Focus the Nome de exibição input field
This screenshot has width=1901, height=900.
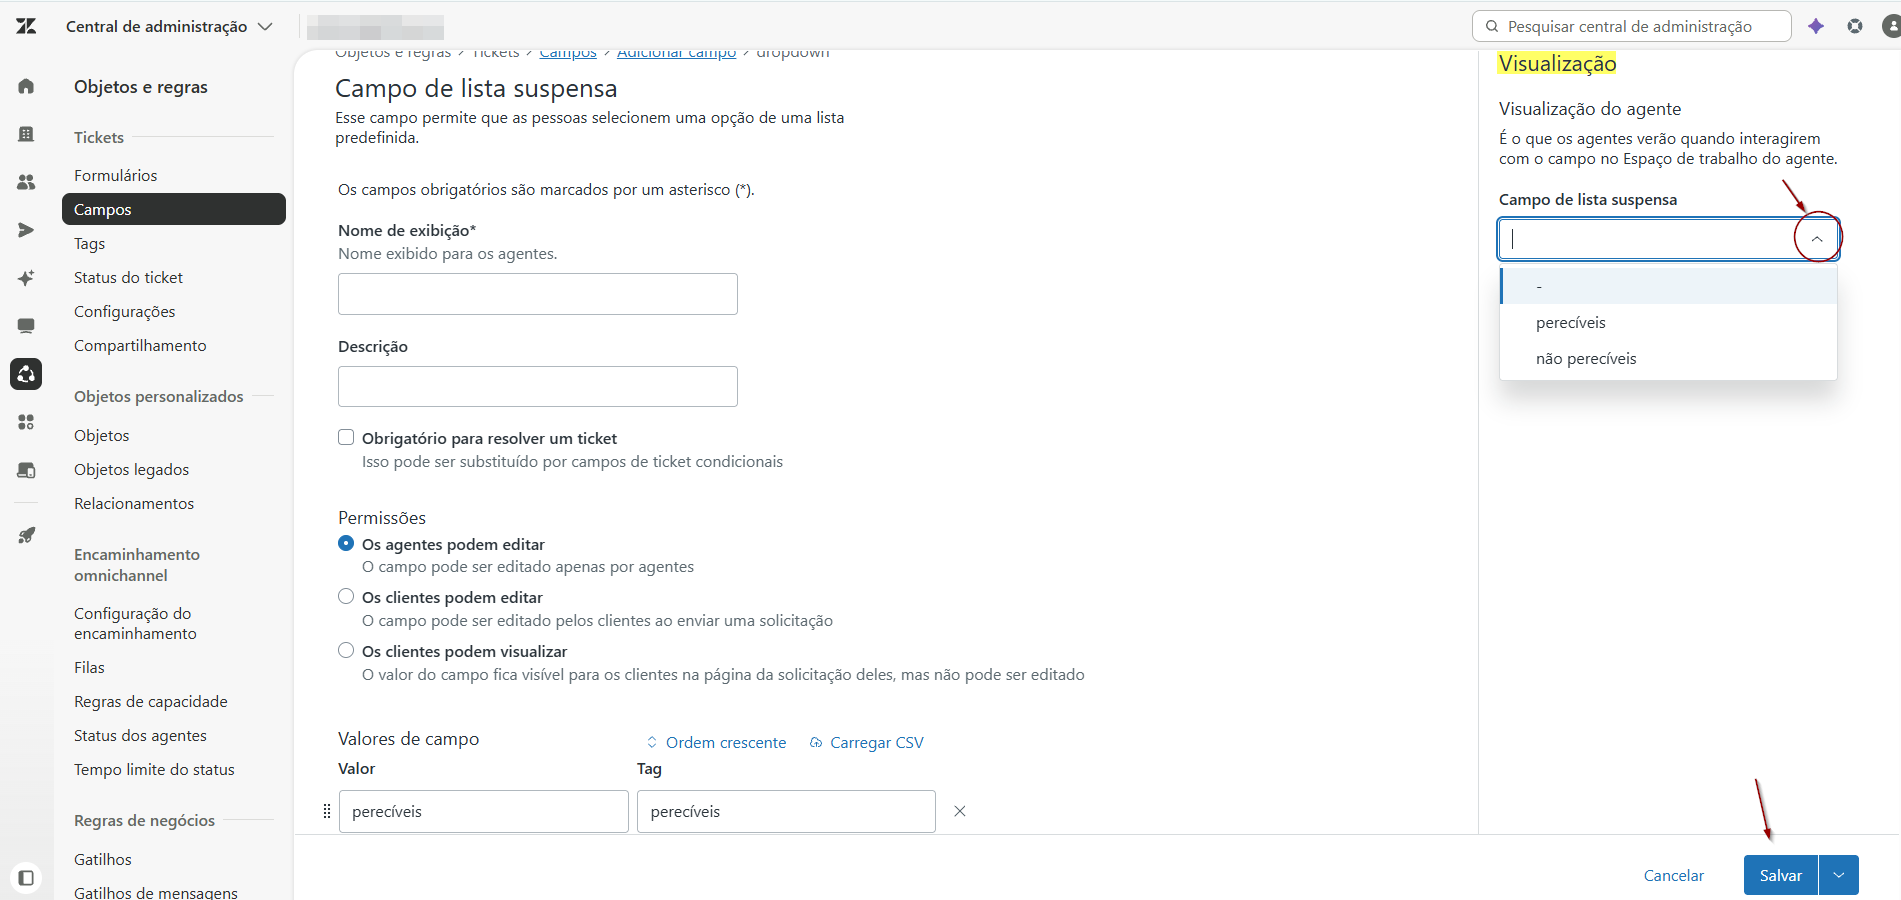pos(538,294)
